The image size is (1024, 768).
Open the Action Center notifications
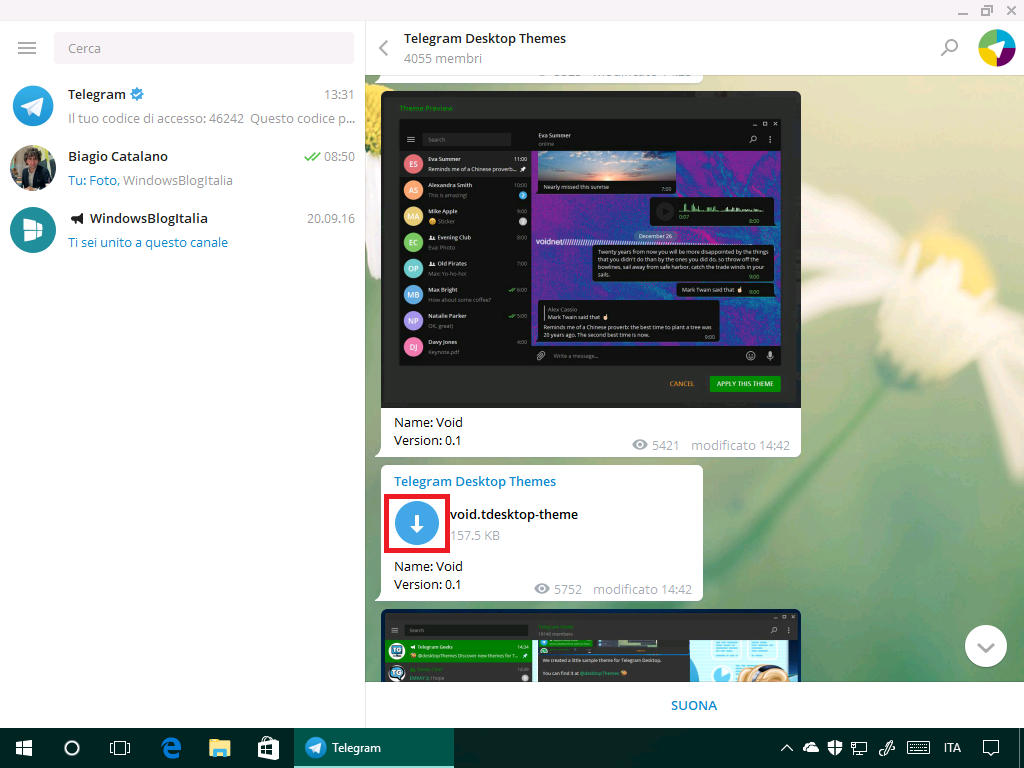[991, 748]
